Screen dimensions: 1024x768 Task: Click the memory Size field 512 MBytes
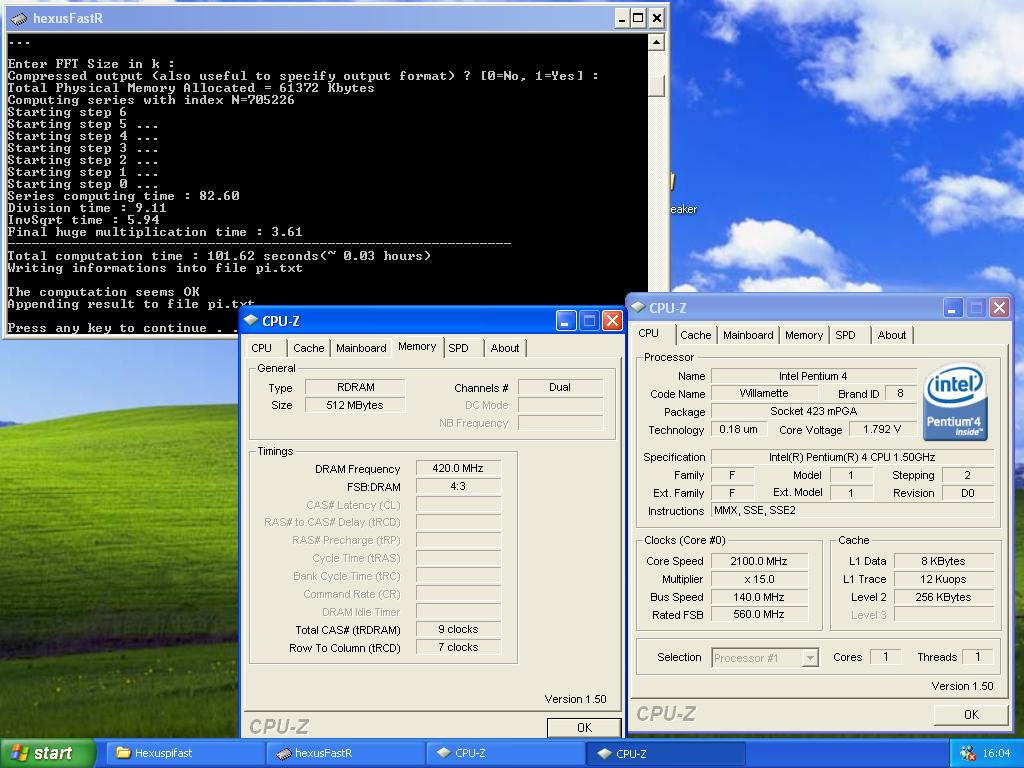click(355, 405)
